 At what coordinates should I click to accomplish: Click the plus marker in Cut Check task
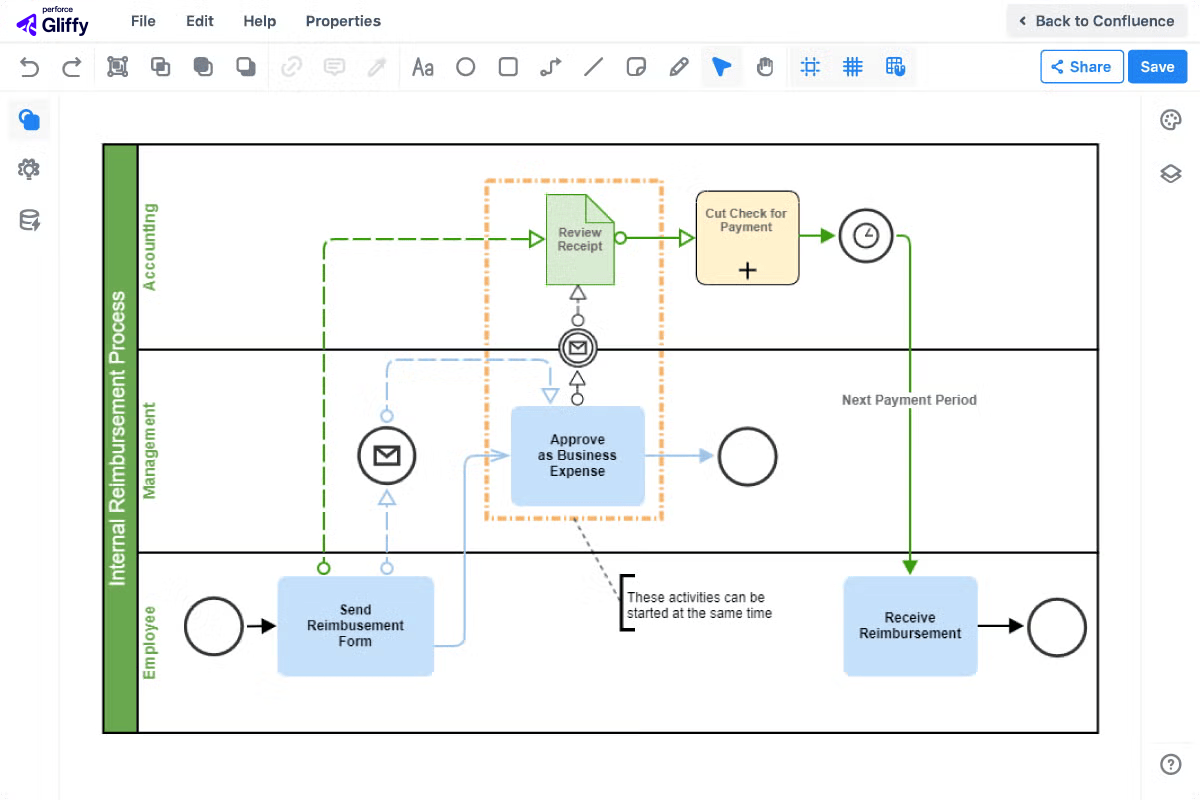747,270
